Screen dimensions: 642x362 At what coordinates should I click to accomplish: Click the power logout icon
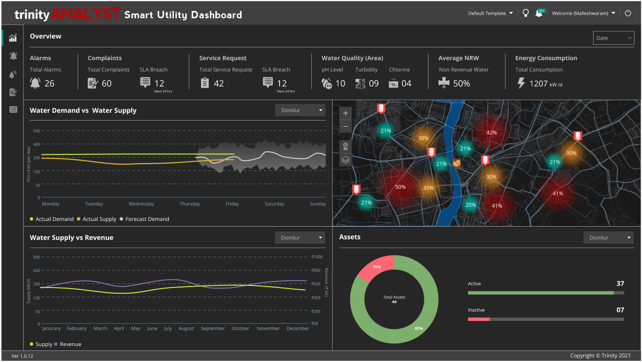(628, 13)
